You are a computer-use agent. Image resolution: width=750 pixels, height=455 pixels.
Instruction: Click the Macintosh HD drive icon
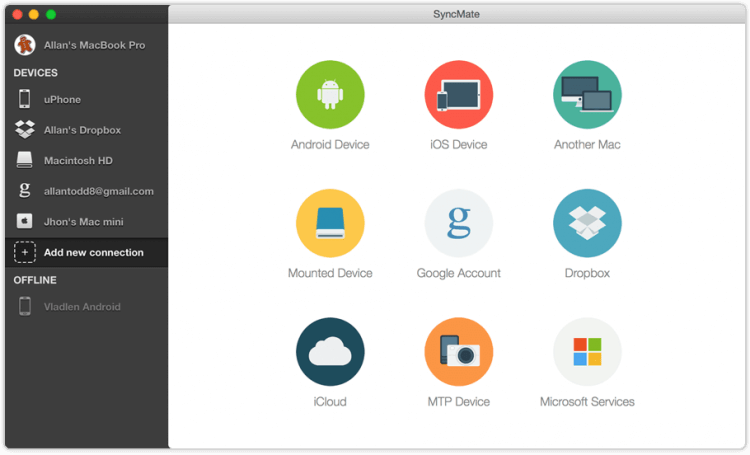point(24,160)
